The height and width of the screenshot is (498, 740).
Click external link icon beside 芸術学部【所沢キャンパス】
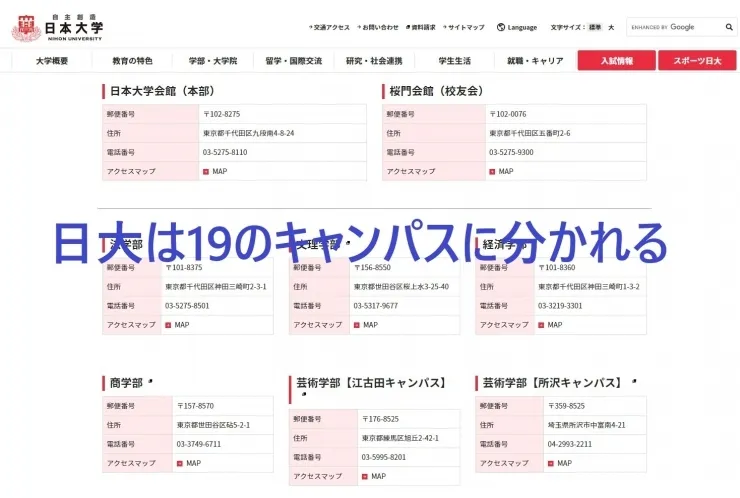634,380
